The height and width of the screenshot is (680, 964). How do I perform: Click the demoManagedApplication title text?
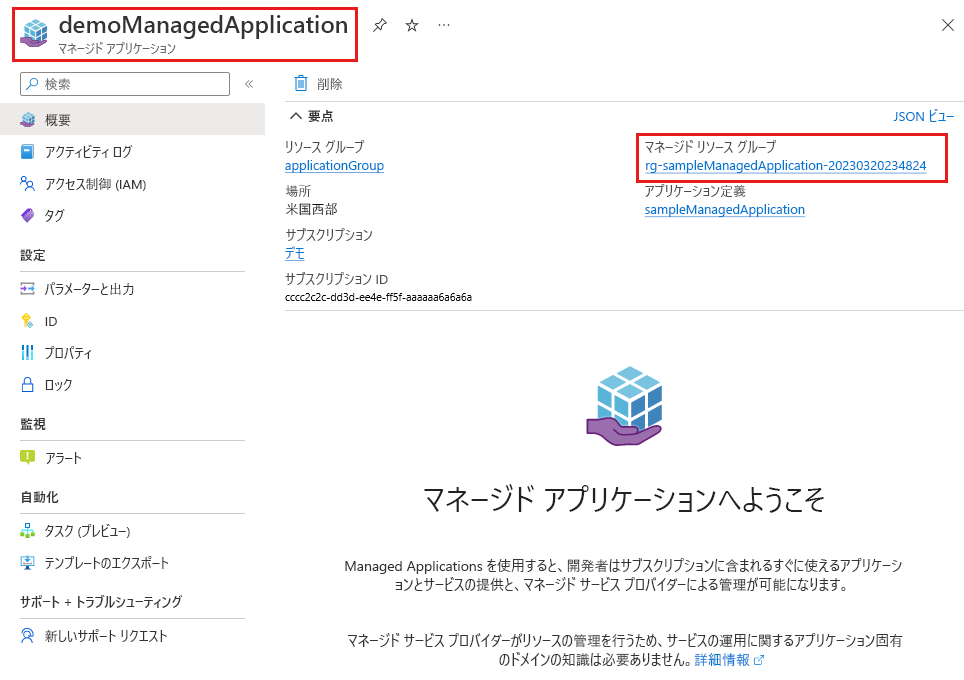203,25
